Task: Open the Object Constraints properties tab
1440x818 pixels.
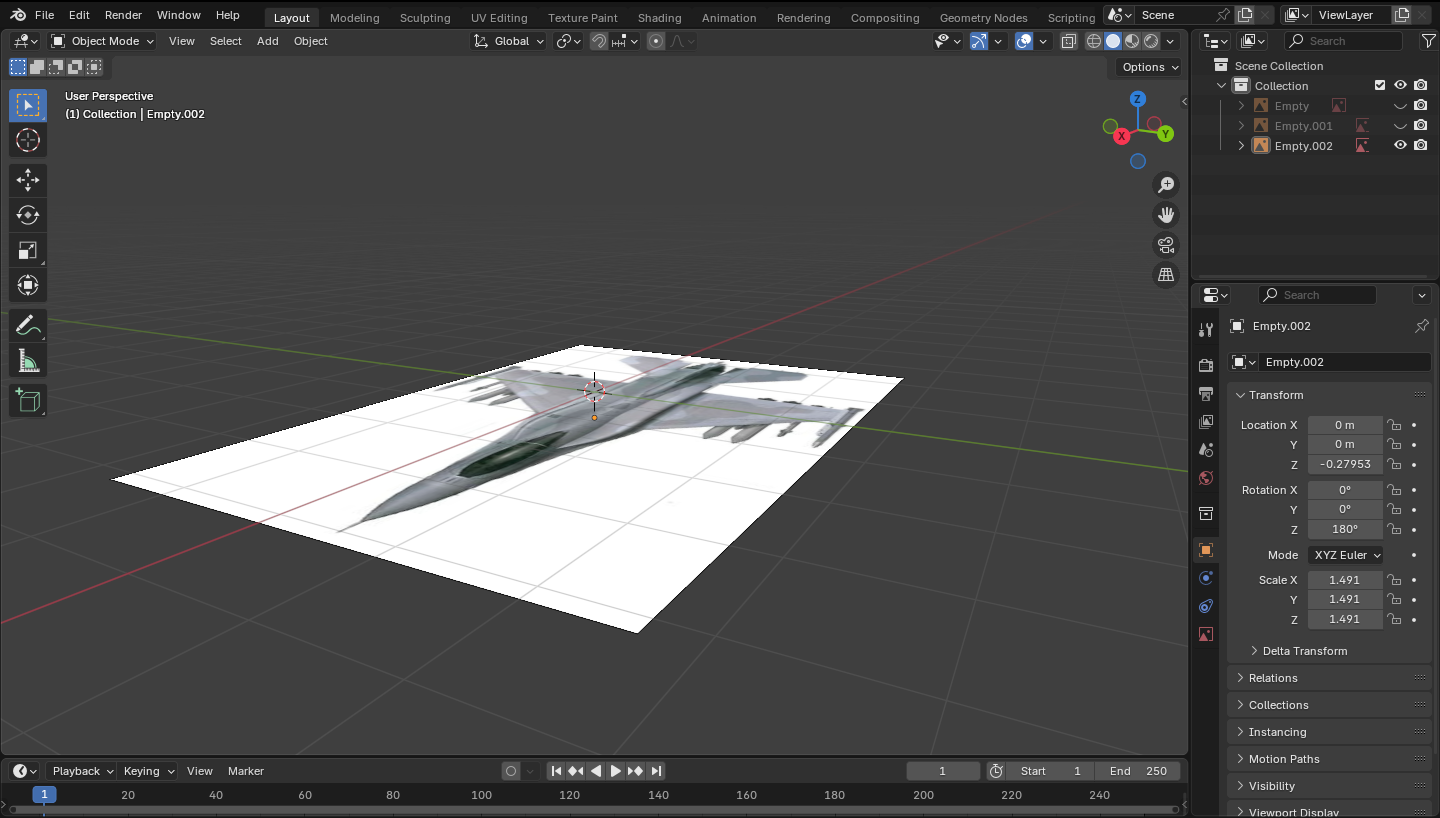Action: point(1206,606)
